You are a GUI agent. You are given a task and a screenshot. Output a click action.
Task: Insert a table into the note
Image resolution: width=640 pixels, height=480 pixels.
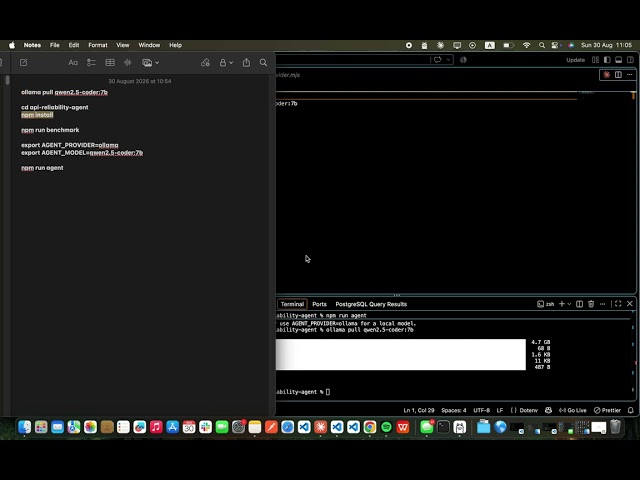click(x=110, y=62)
